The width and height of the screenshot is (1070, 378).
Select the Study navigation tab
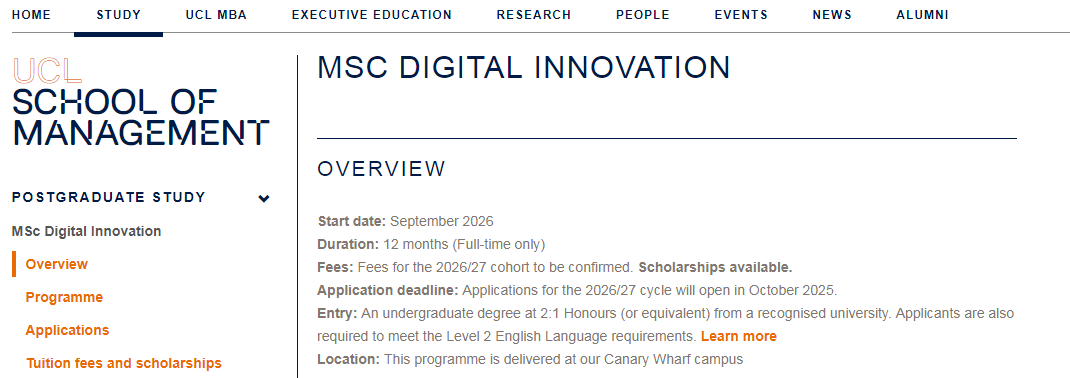coord(119,15)
